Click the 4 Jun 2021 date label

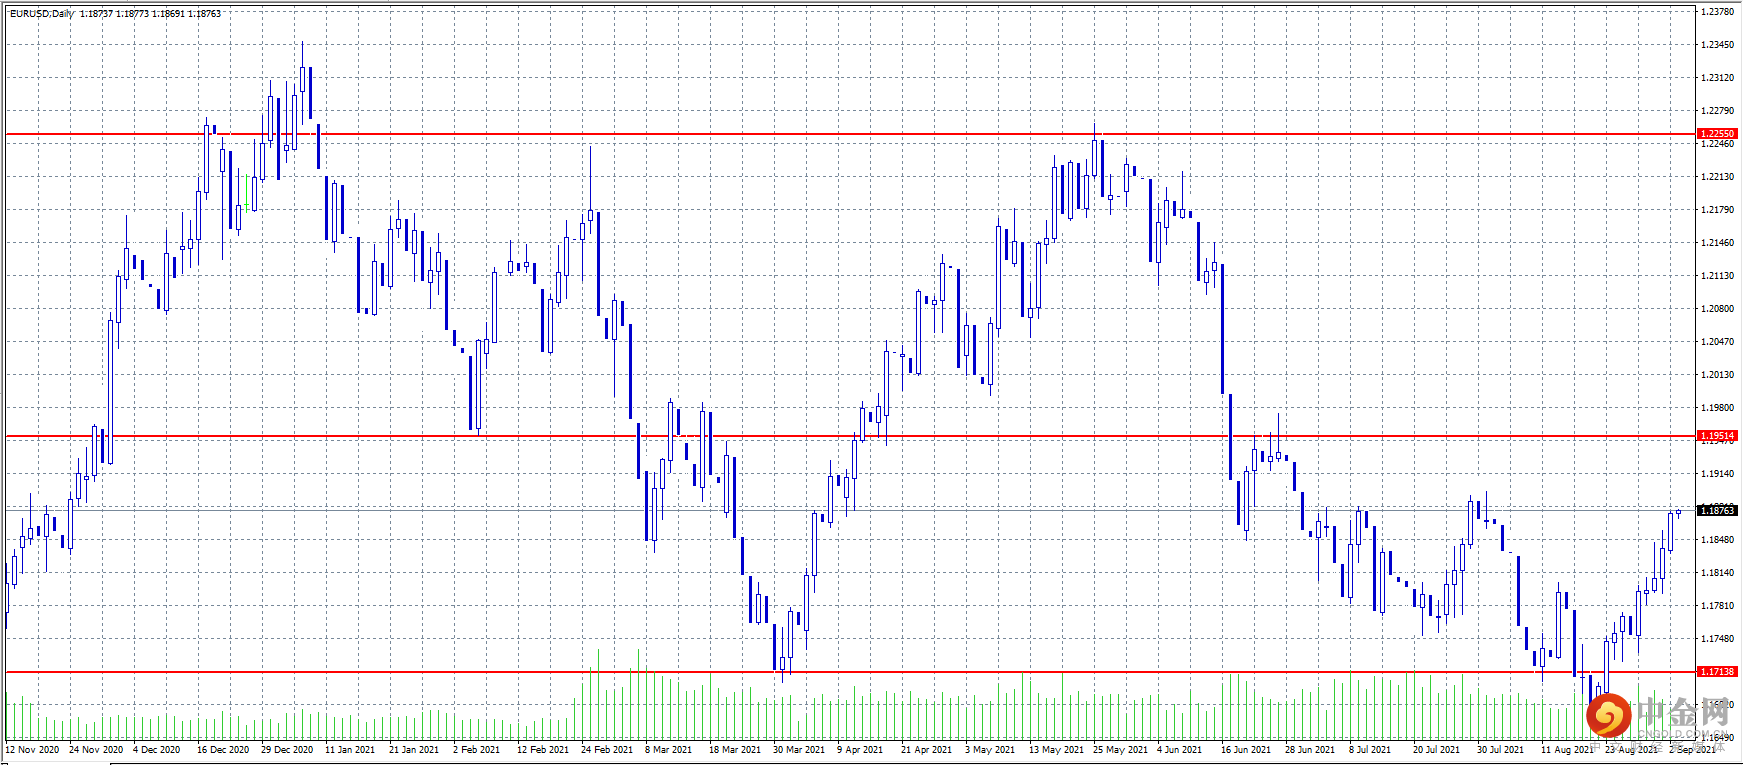point(1180,750)
